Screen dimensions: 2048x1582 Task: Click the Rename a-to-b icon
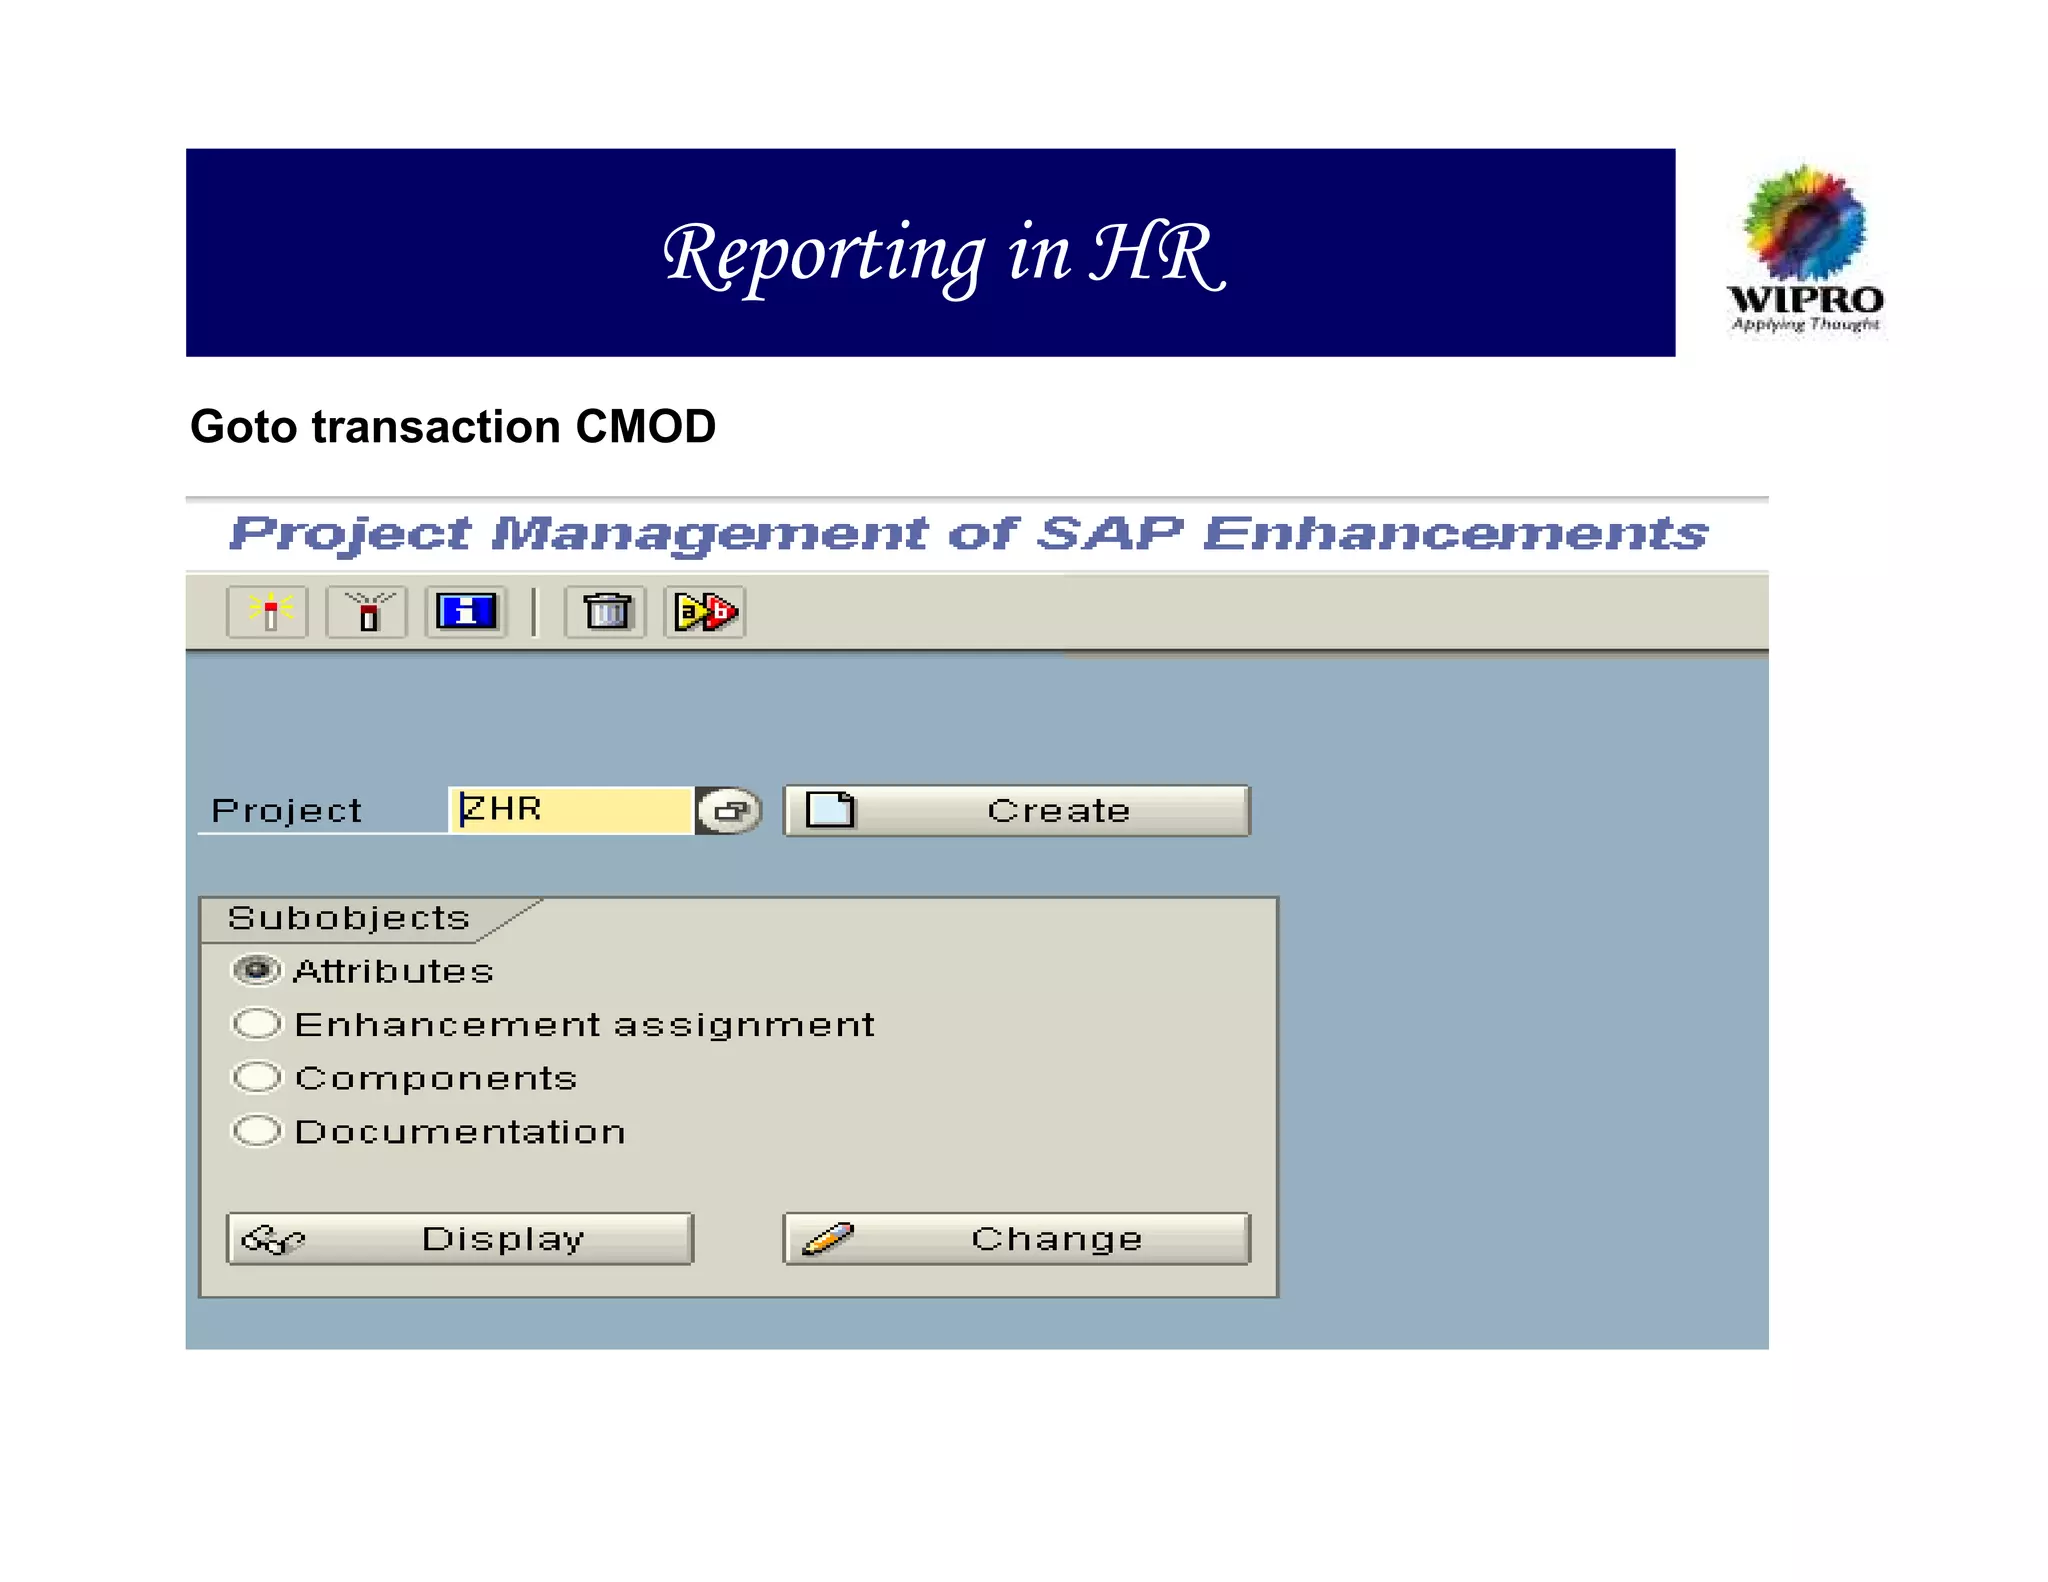[x=705, y=611]
